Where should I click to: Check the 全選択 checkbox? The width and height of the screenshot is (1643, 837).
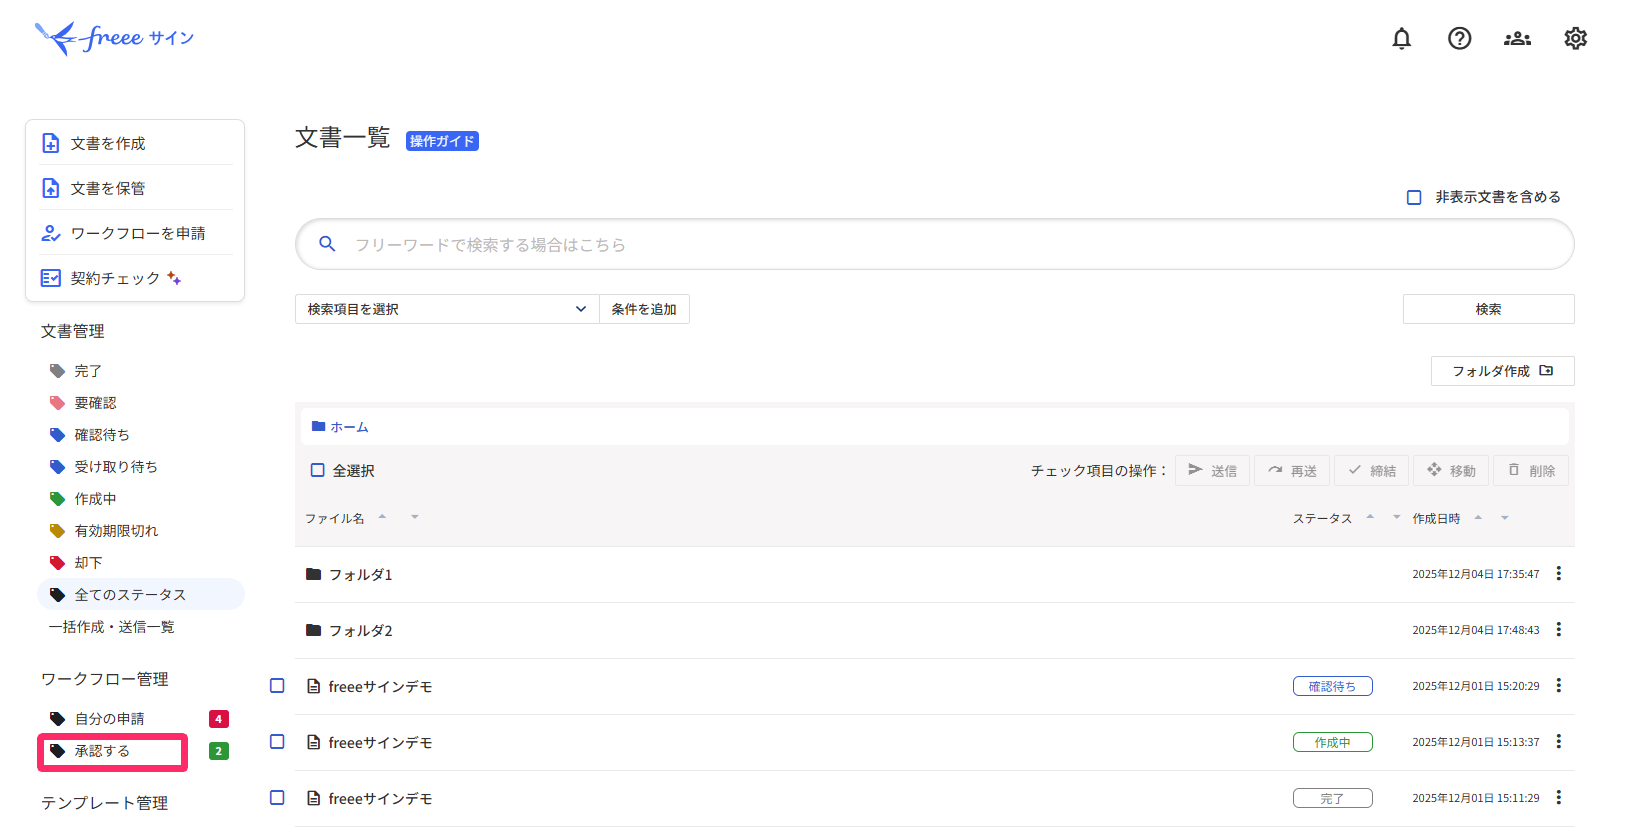tap(318, 470)
